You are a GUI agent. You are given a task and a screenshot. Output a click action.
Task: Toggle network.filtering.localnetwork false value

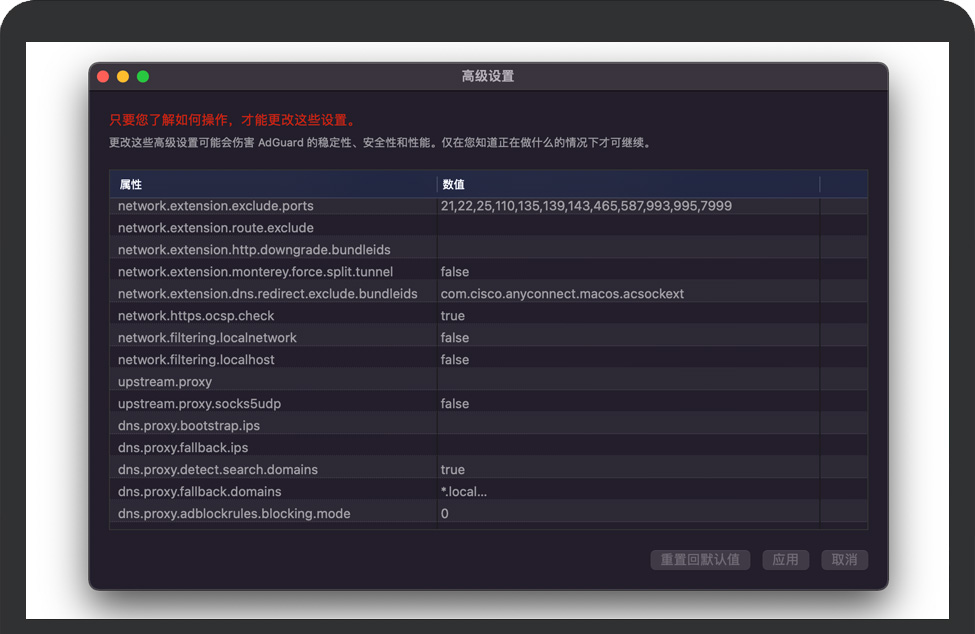point(455,338)
